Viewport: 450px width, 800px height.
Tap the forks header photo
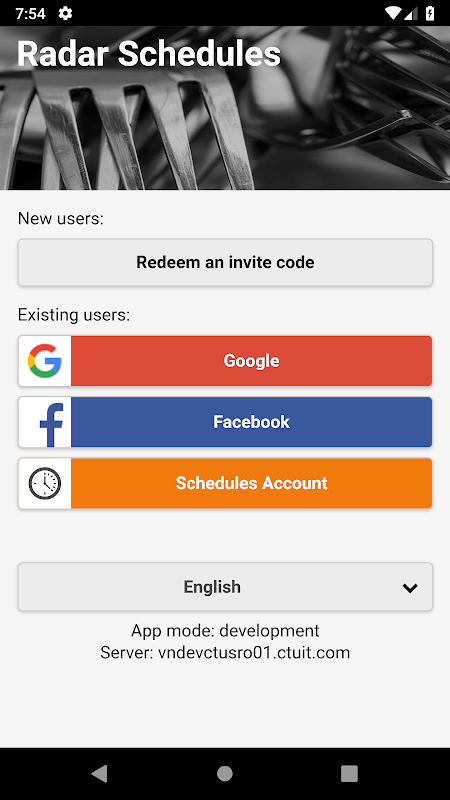[x=225, y=108]
